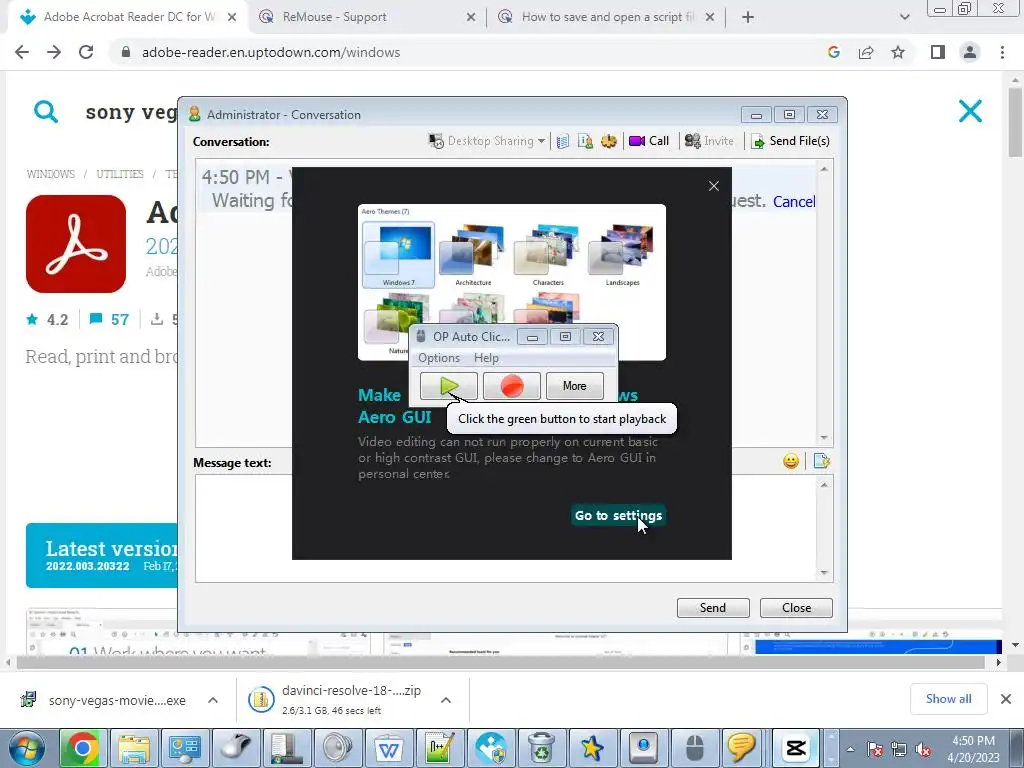
Task: Click the Cancel link in the conversation
Action: pos(794,202)
